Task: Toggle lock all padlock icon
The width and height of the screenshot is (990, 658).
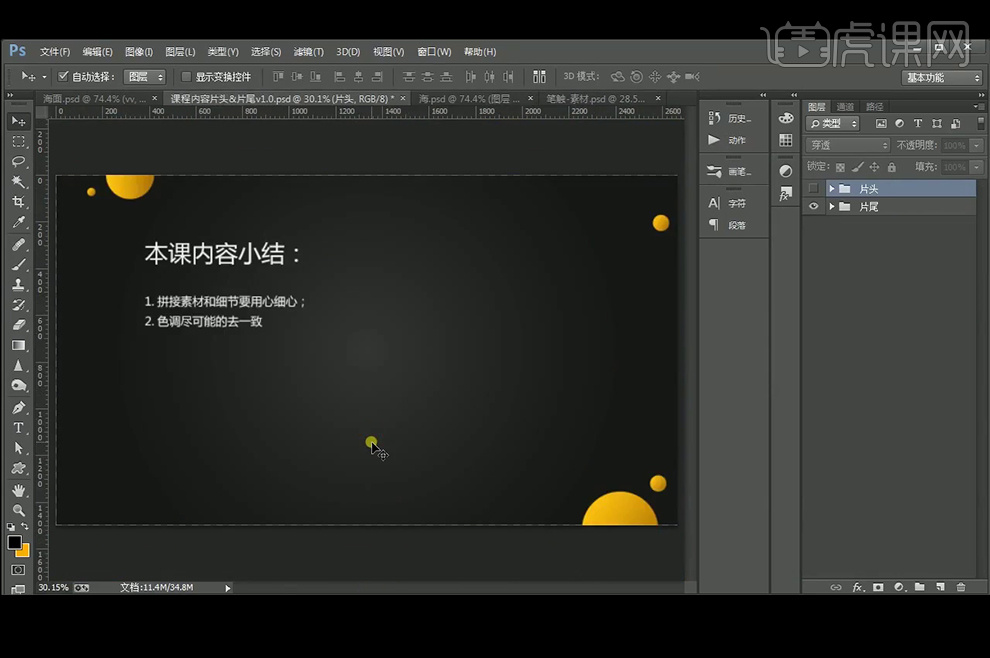Action: coord(892,167)
